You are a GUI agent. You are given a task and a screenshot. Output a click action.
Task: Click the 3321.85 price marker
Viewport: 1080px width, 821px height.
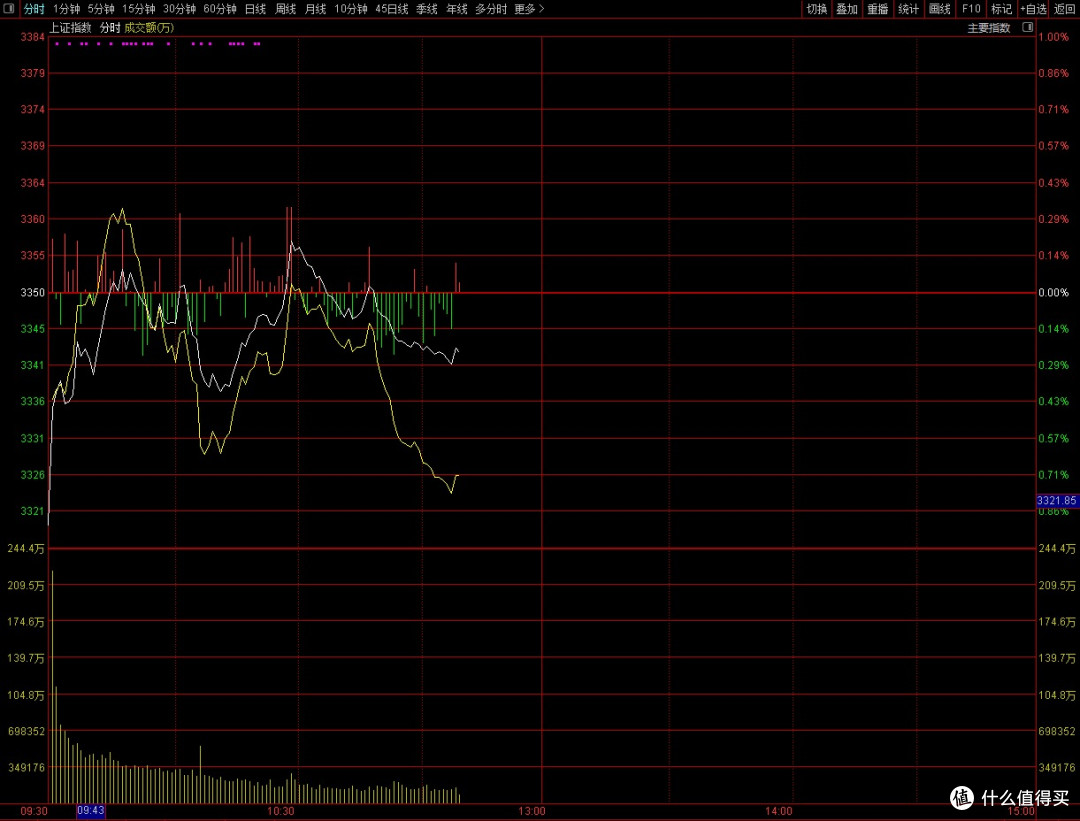[x=1057, y=501]
